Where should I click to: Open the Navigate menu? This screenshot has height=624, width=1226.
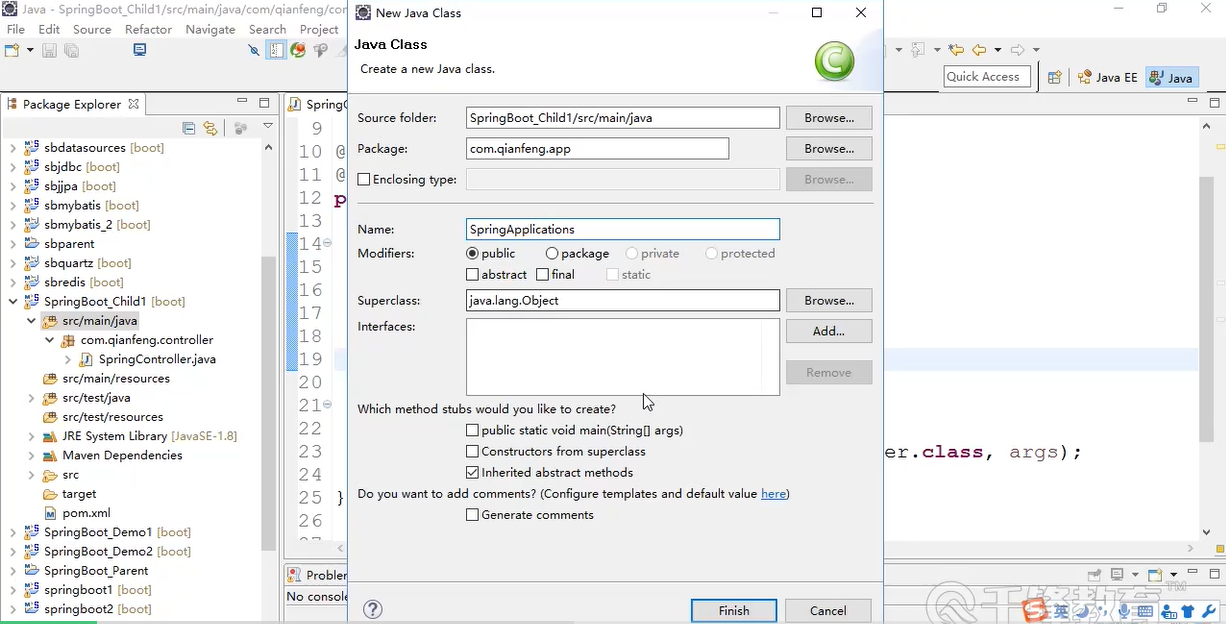coord(210,29)
